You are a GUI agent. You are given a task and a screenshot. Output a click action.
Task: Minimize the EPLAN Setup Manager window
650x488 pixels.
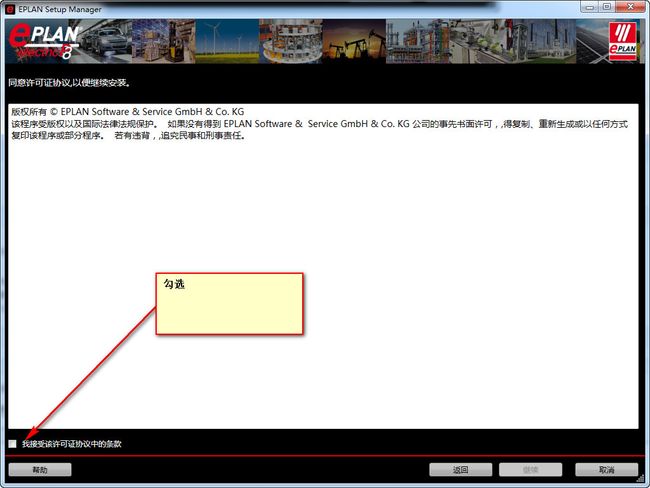click(589, 7)
